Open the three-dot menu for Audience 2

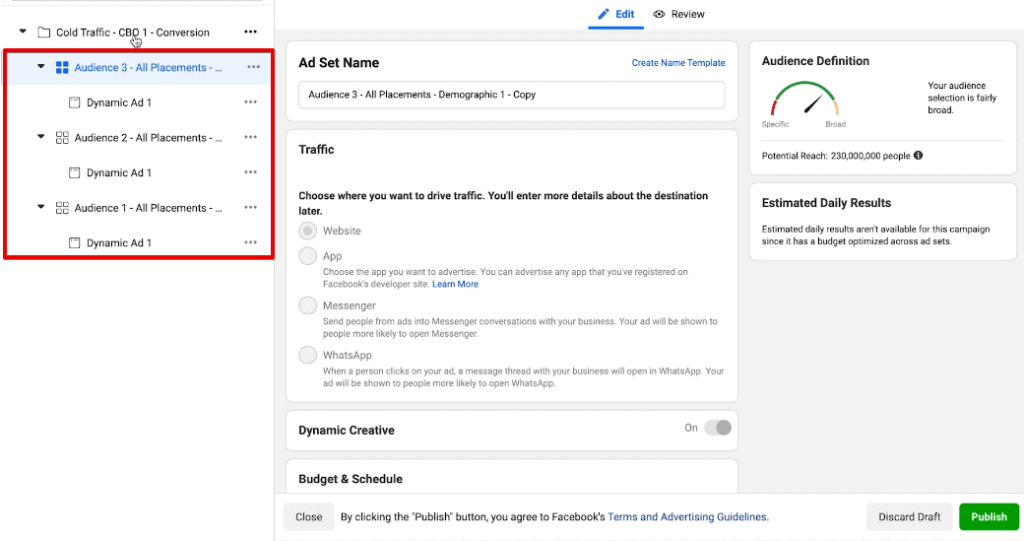click(x=253, y=138)
